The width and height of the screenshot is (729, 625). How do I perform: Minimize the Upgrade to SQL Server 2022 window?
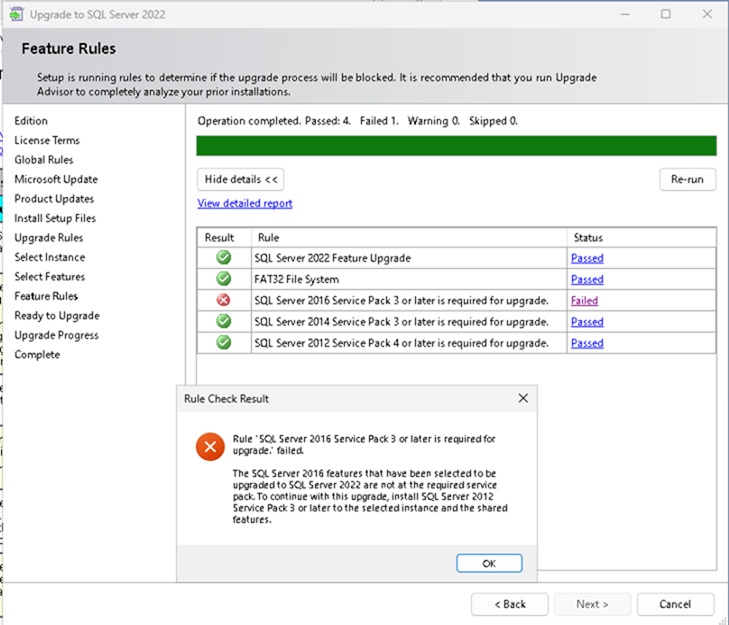click(625, 14)
